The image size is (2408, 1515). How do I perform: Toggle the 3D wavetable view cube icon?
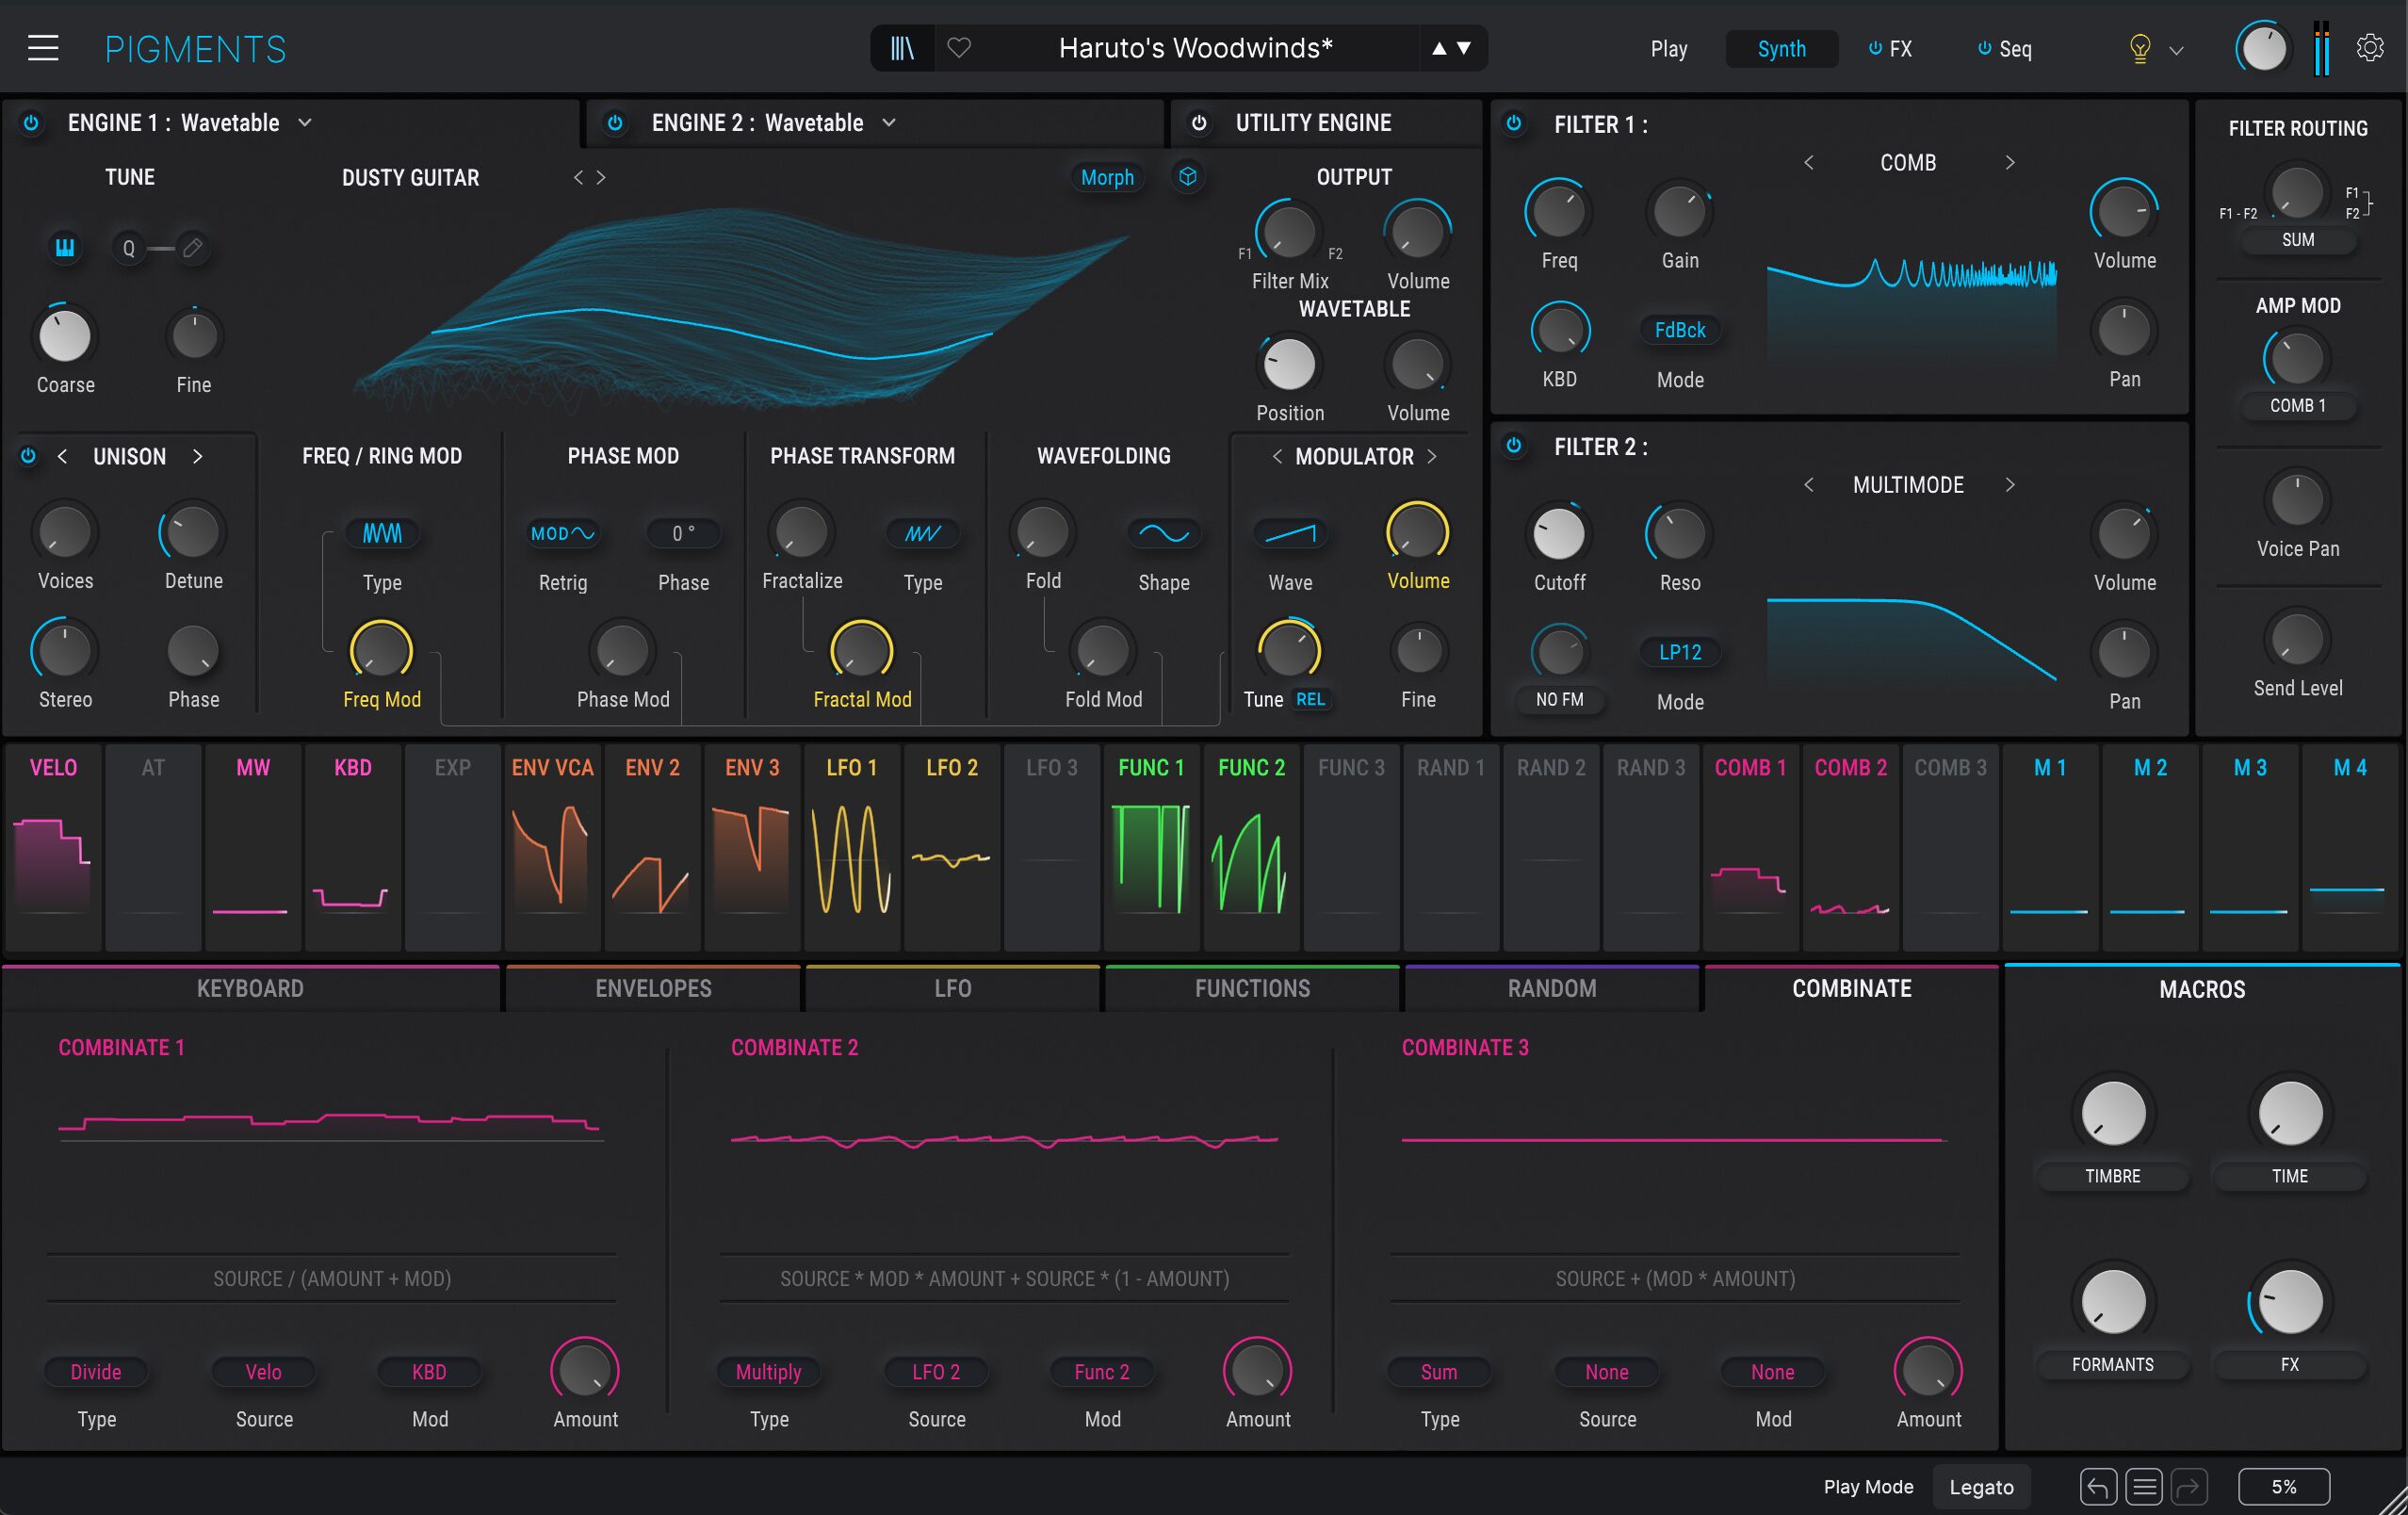click(x=1188, y=177)
